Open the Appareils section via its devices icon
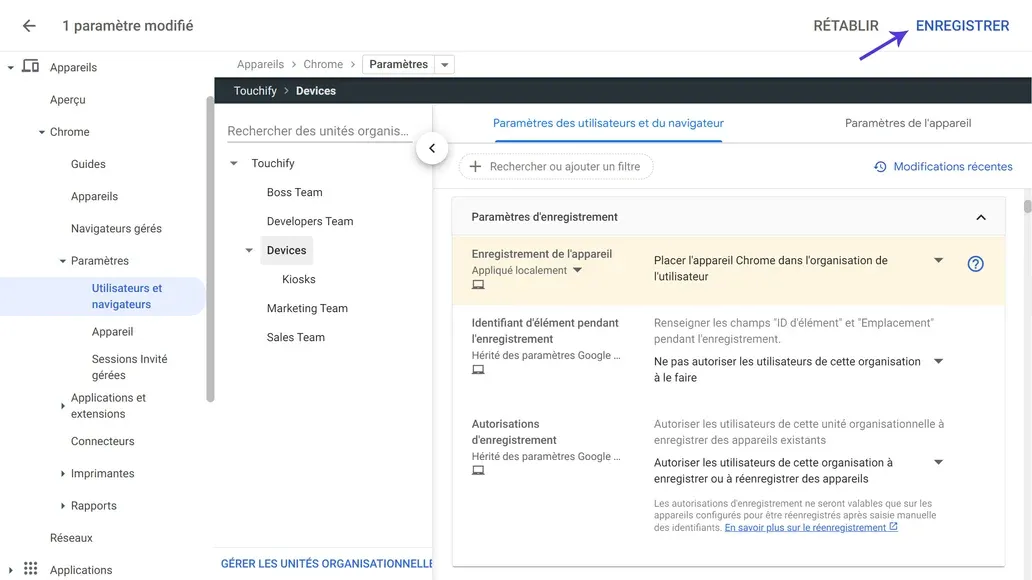The image size is (1032, 580). pos(30,67)
